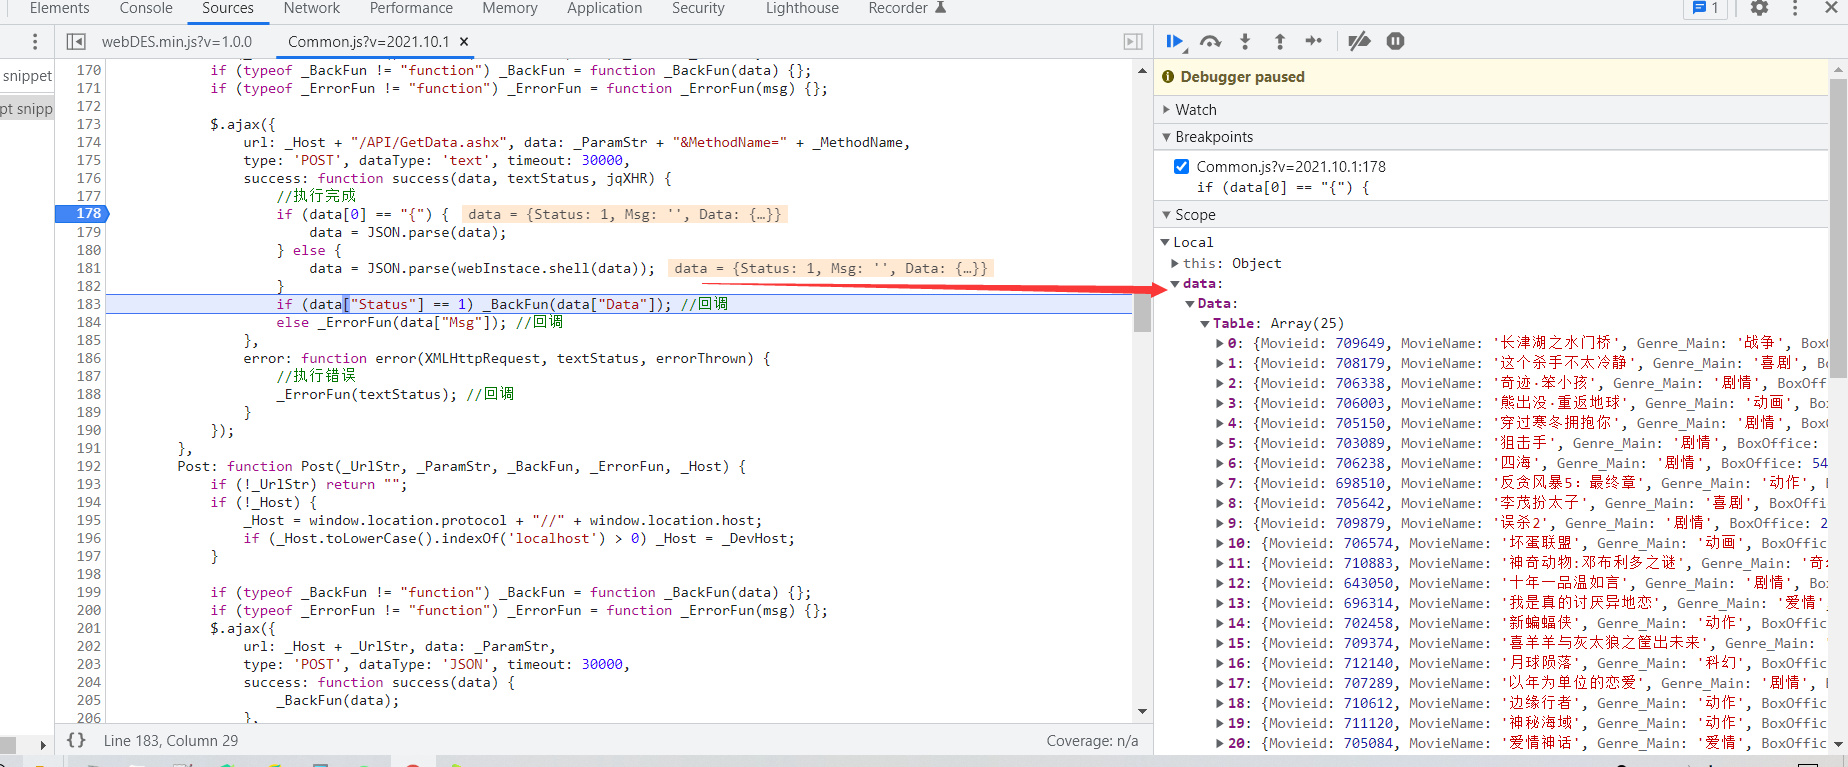Expand array item 0 Movieid 709649

pos(1220,343)
